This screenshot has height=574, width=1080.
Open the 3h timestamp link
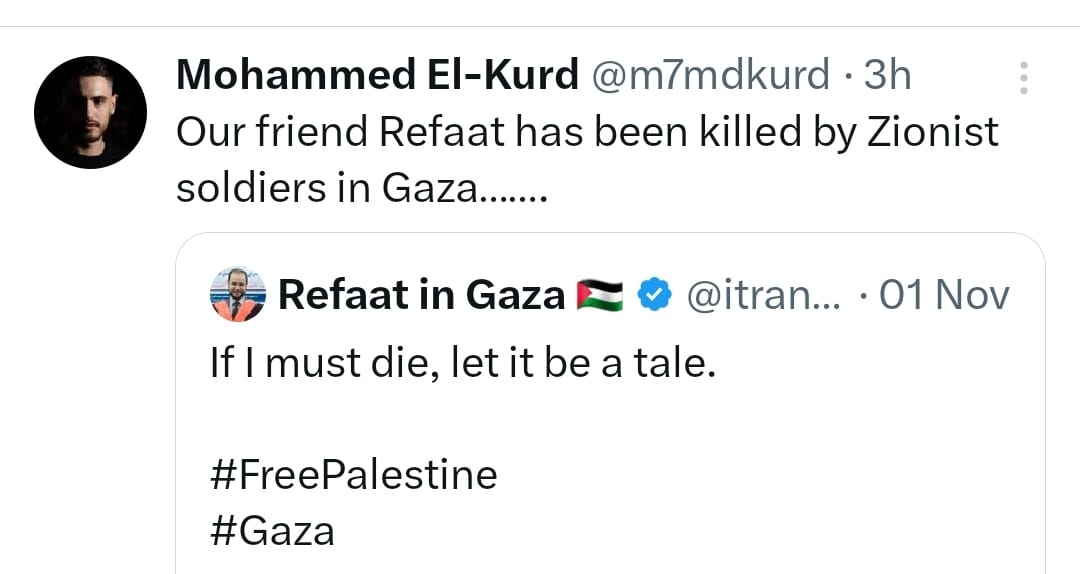tap(887, 75)
